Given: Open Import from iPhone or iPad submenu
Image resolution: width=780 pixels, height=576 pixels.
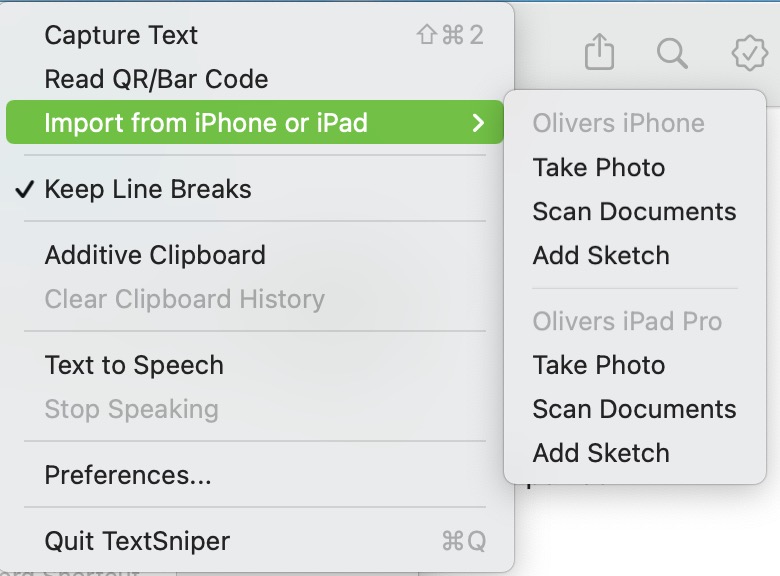Looking at the screenshot, I should 255,122.
